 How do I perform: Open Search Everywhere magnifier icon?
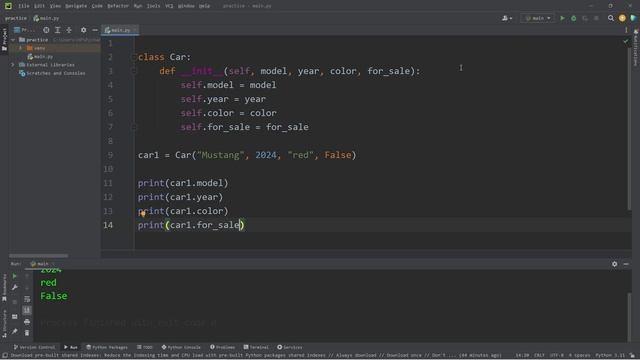(611, 18)
